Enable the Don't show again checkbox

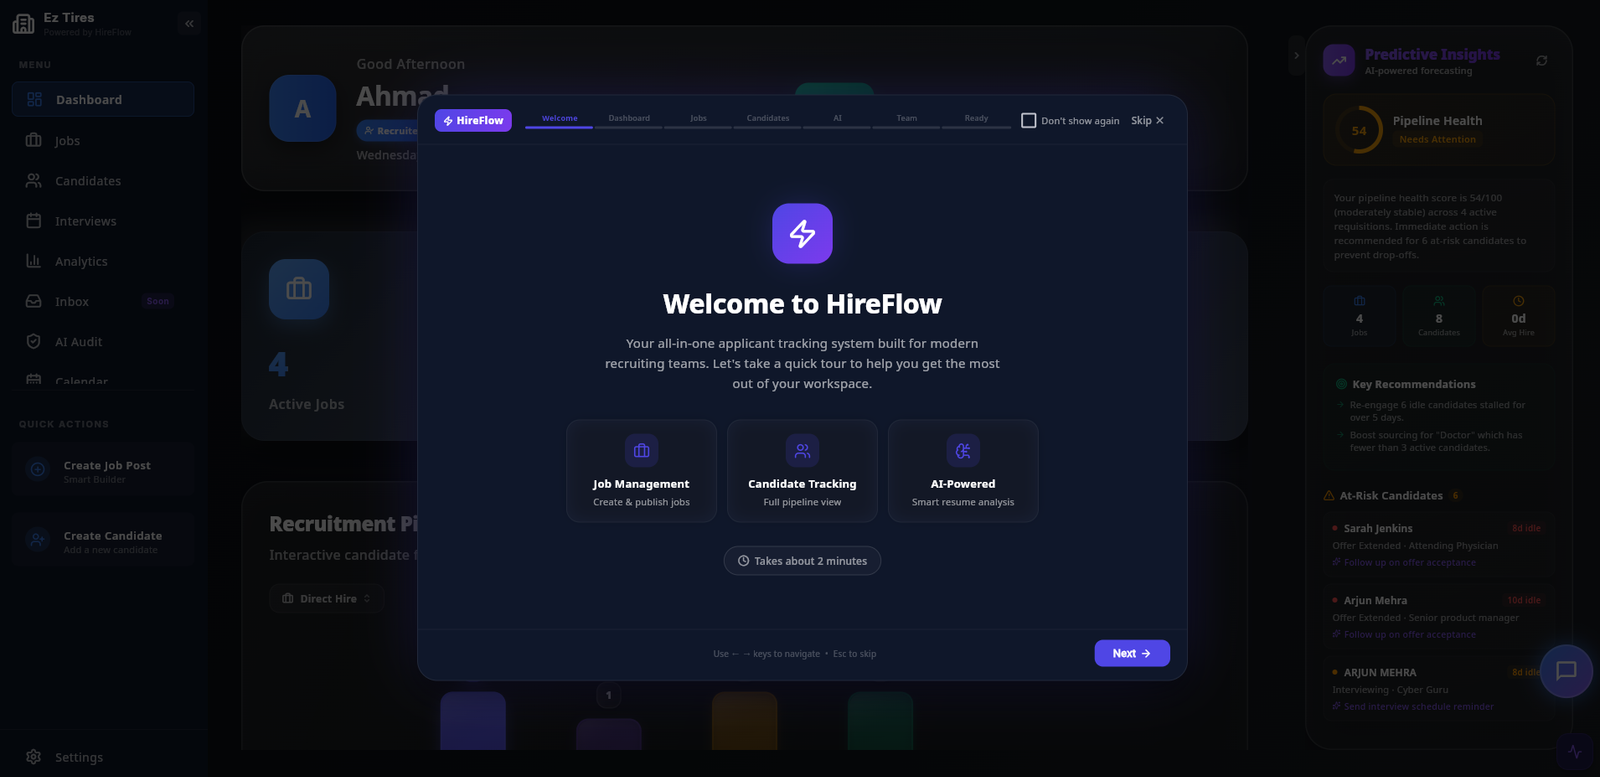(x=1028, y=120)
